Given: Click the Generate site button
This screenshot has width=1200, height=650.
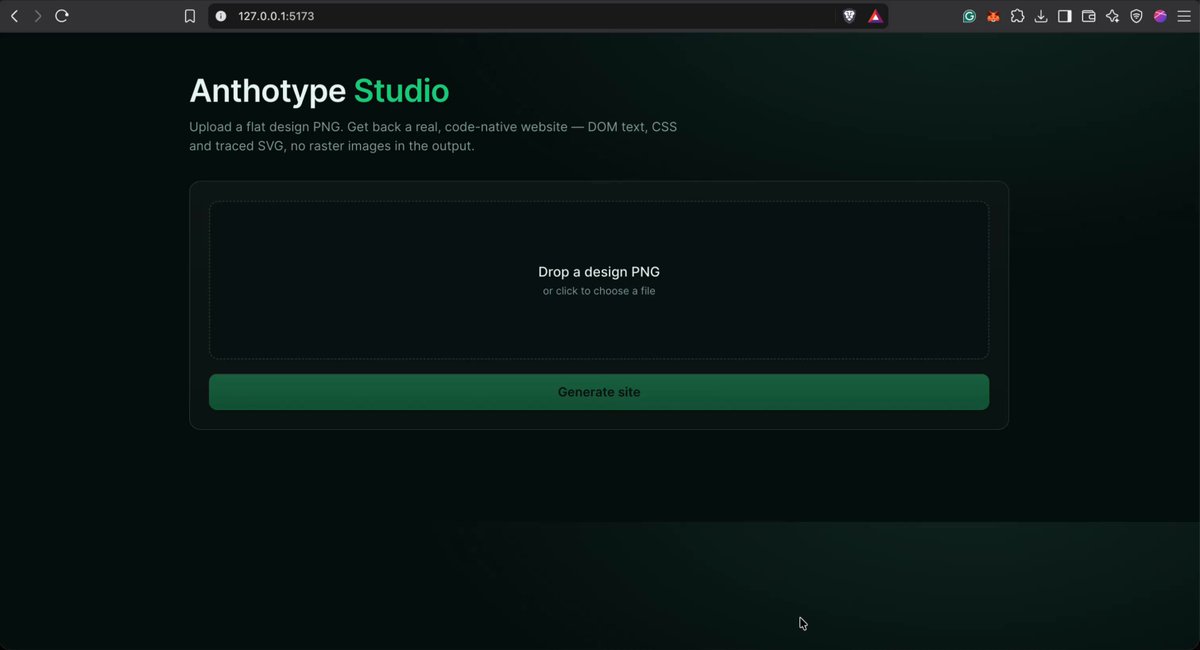Looking at the screenshot, I should 599,392.
